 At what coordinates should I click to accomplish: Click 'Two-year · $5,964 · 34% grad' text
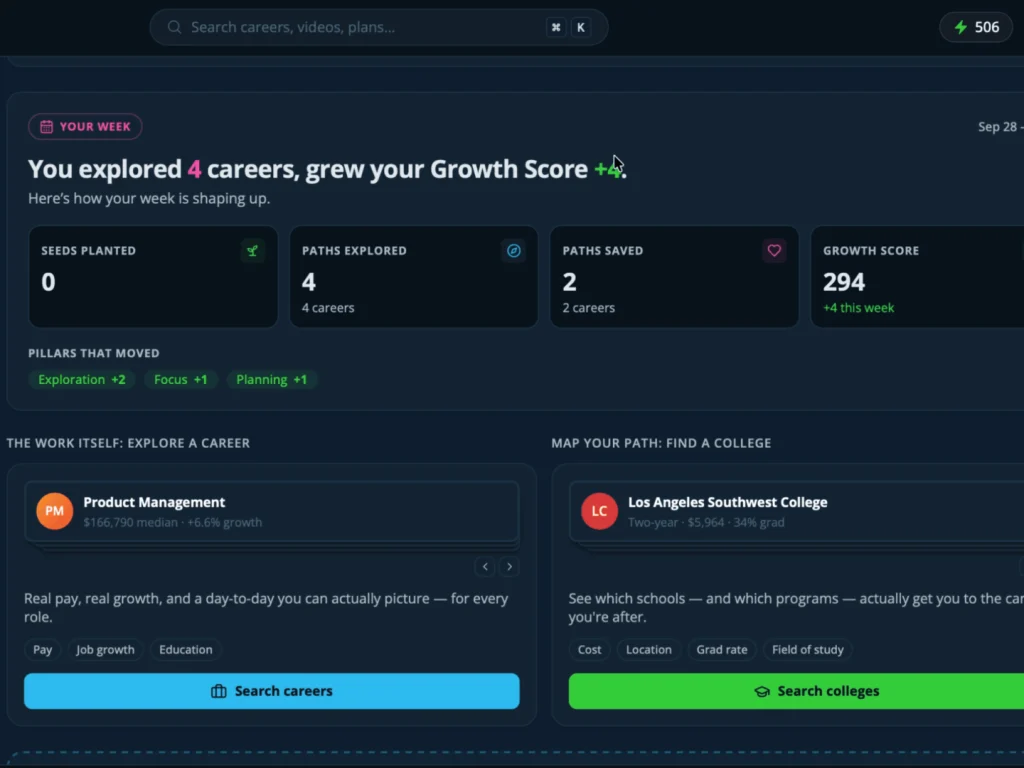click(x=706, y=522)
